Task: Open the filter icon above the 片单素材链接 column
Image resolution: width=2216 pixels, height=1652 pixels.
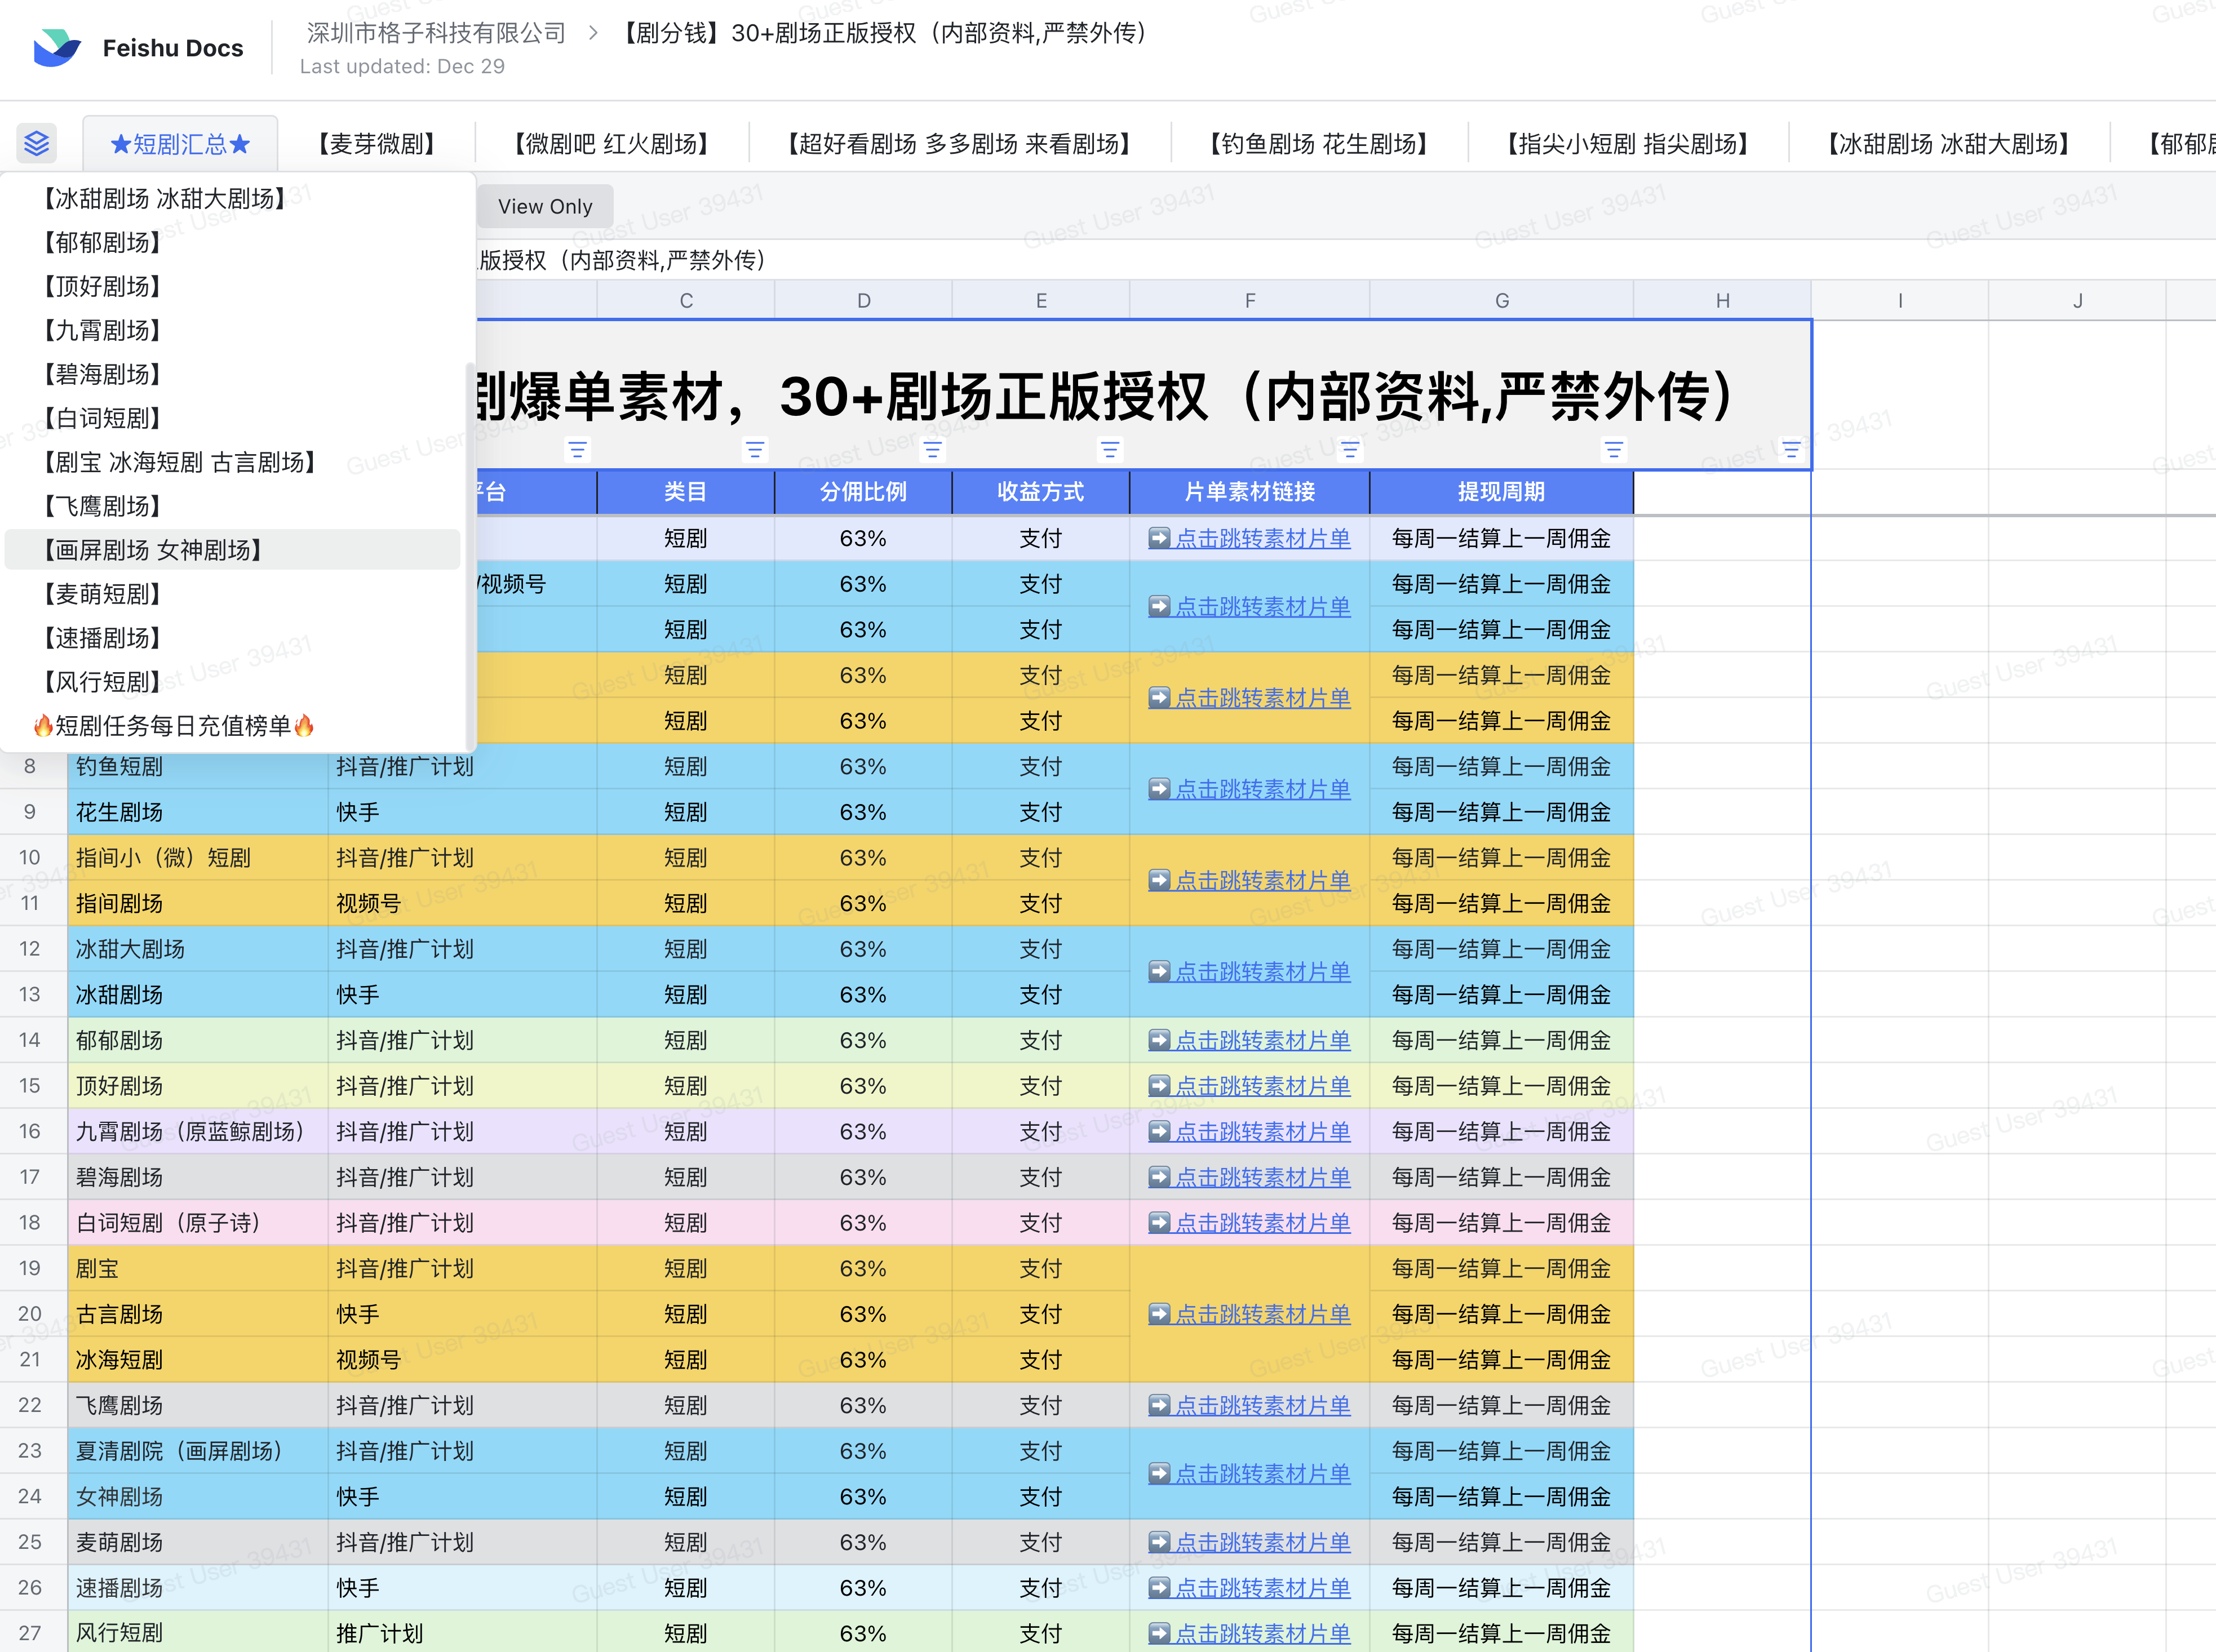Action: click(1349, 449)
